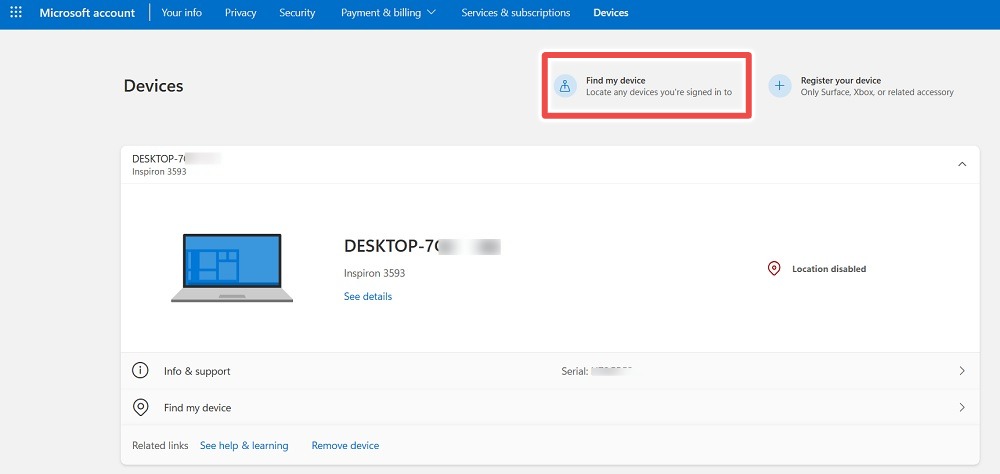
Task: Open See help & learning link
Action: tap(244, 445)
